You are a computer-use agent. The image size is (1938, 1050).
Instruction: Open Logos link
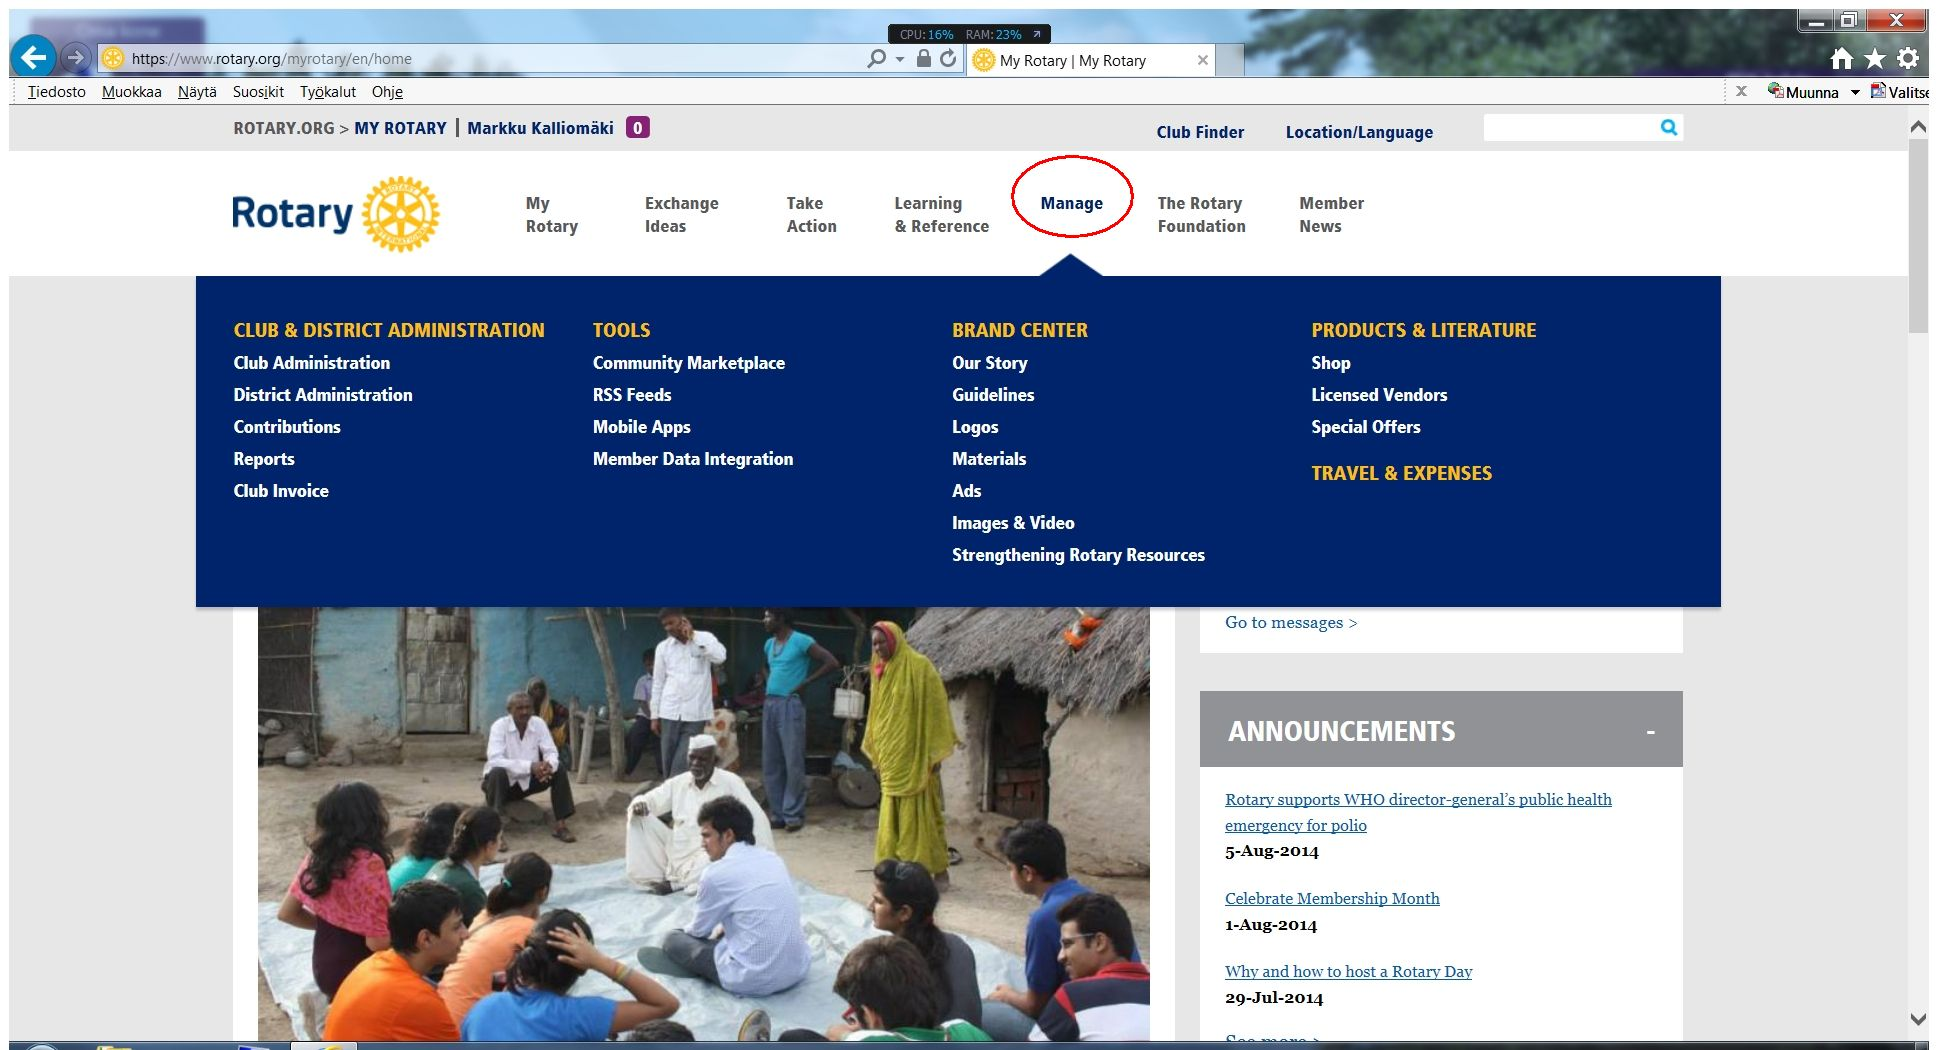975,427
